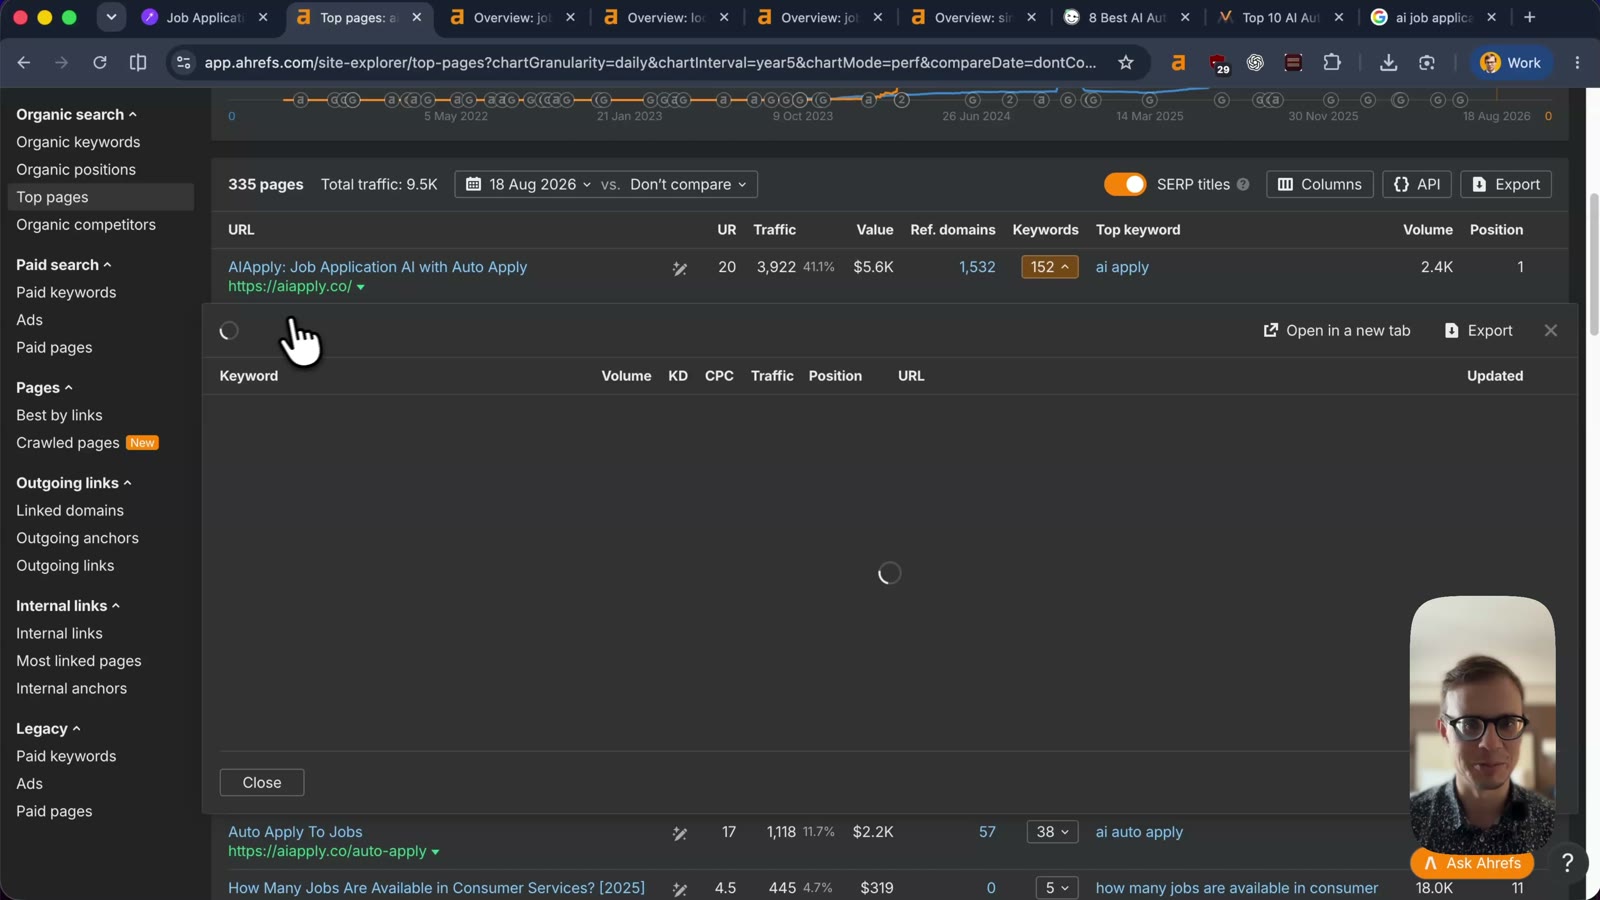Click the page vertical scrollbar
1600x900 pixels.
(1593, 265)
